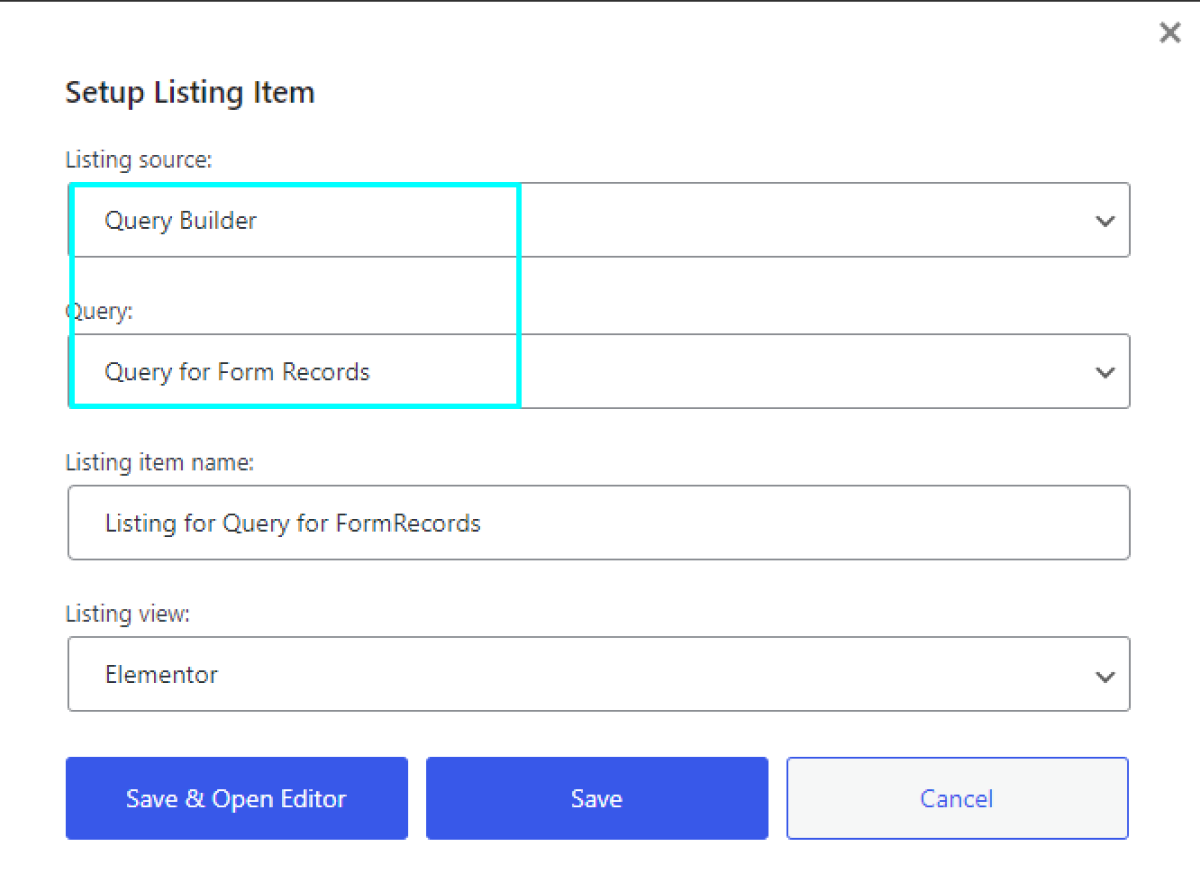Select the Query for Form Records value
The image size is (1200, 892).
coord(237,371)
